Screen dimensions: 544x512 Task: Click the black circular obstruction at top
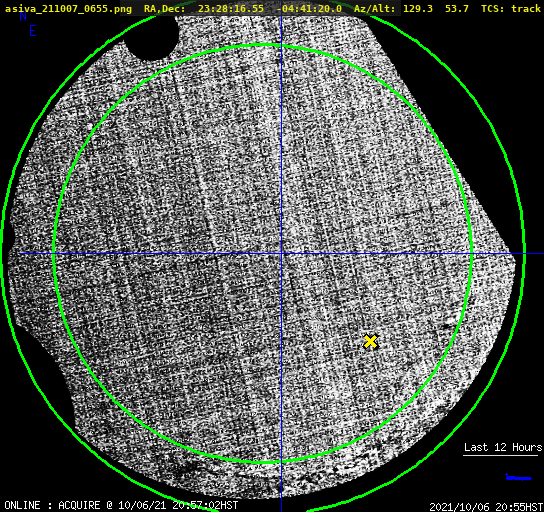[x=152, y=36]
